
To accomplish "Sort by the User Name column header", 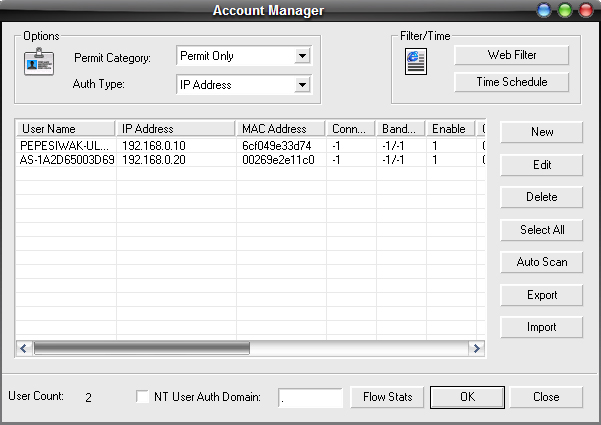I will [66, 129].
